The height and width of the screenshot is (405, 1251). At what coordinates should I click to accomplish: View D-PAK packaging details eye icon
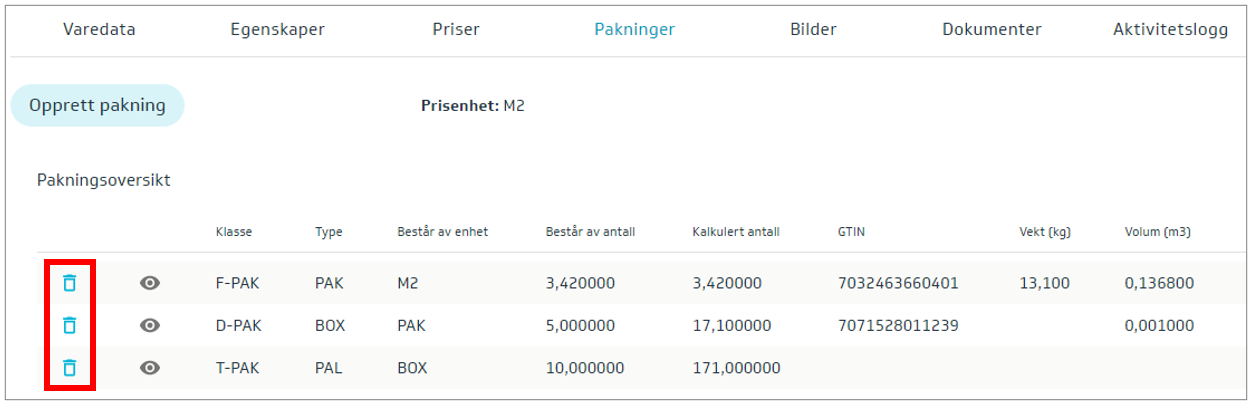pos(150,325)
